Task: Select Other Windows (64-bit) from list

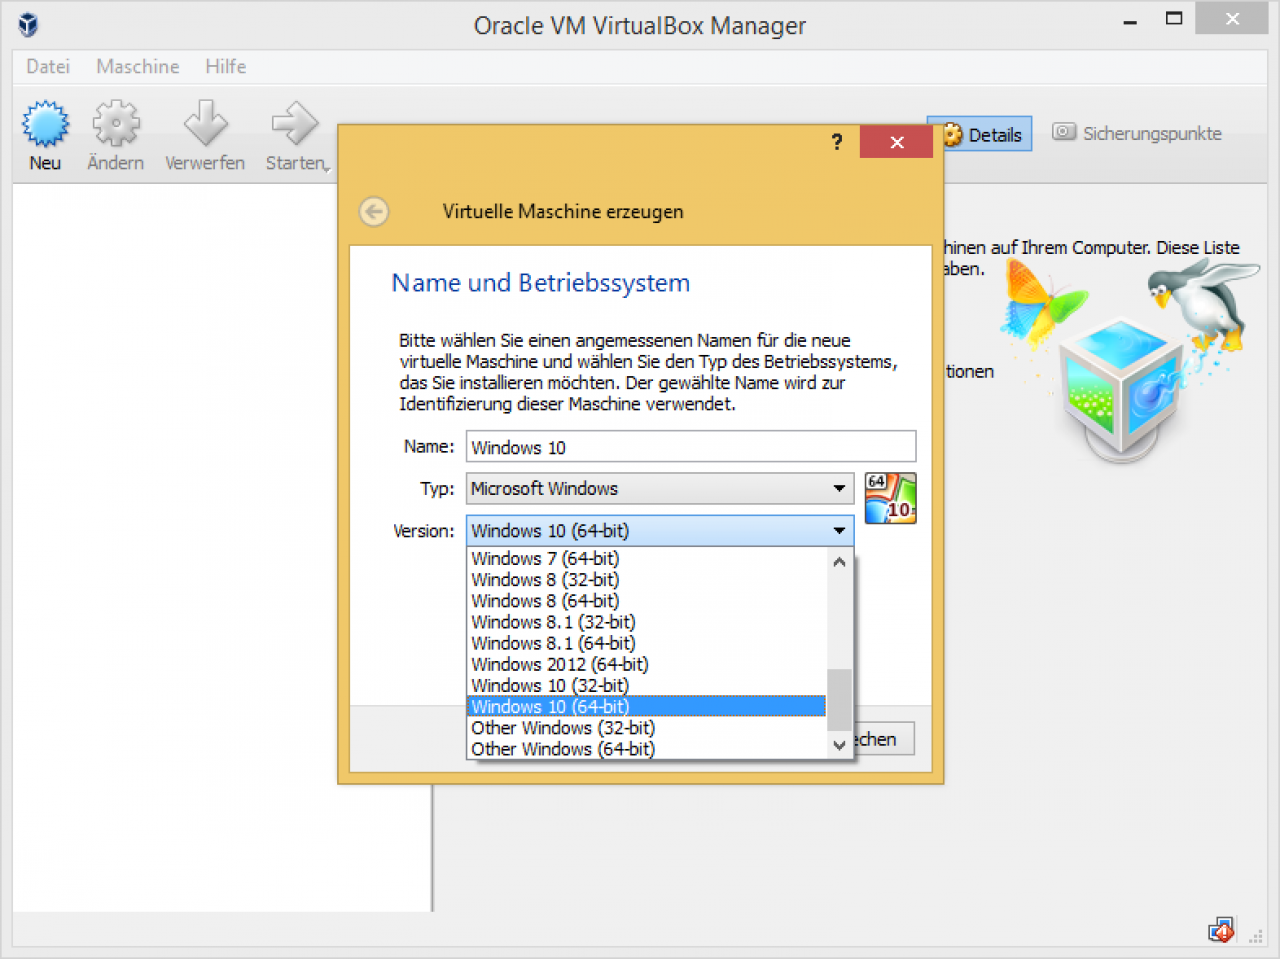Action: coord(647,749)
